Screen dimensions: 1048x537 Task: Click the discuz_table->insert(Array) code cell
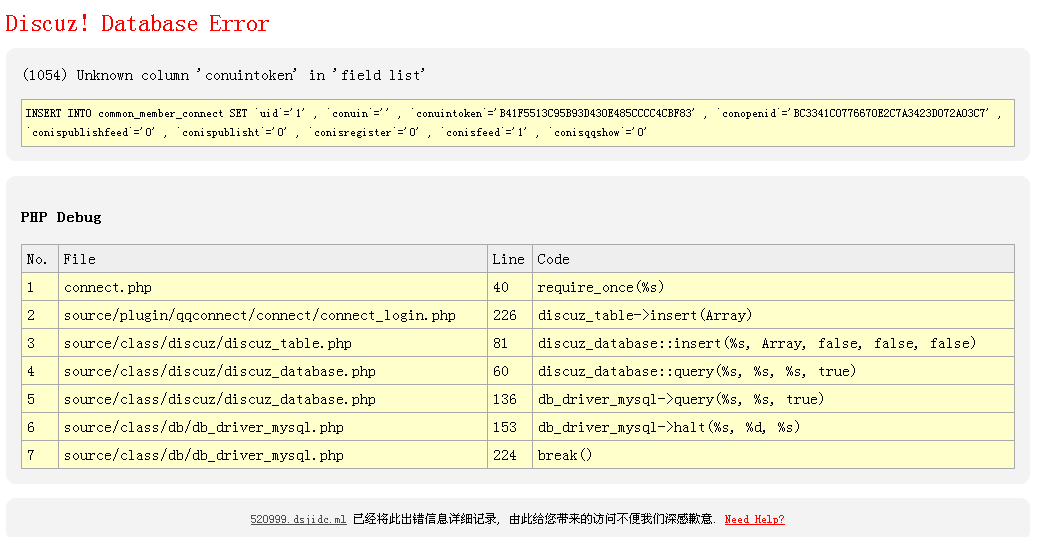click(644, 315)
